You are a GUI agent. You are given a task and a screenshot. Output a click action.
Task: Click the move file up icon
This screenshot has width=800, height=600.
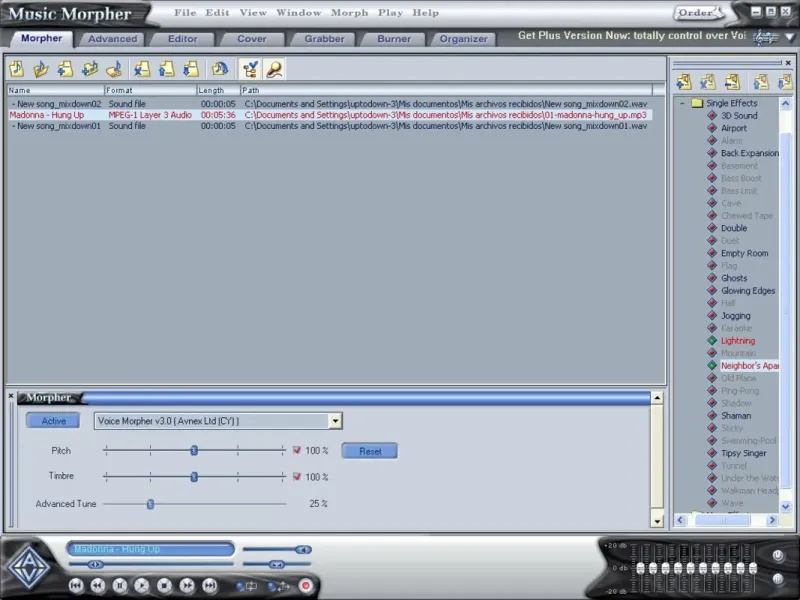(x=166, y=69)
